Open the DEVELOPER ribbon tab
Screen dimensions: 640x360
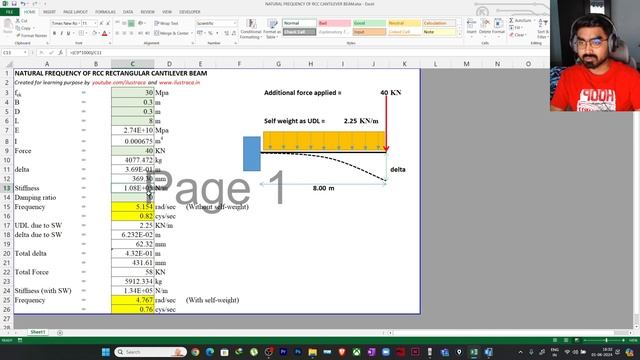[190, 12]
